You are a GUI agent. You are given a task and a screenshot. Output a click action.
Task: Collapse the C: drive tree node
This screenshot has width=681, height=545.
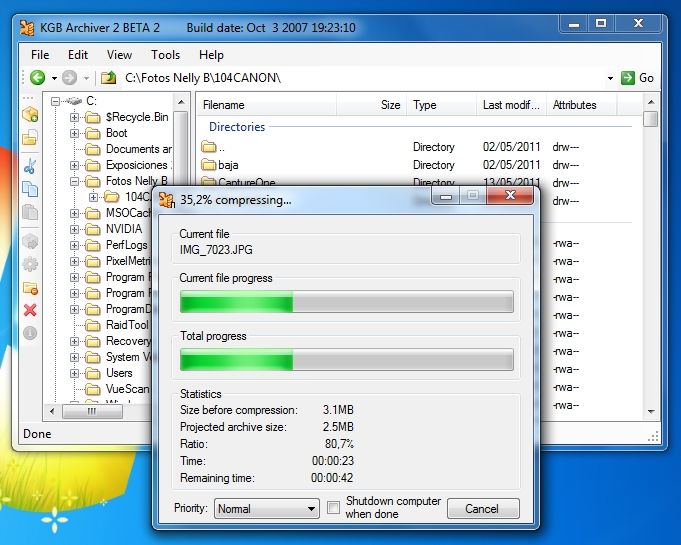click(55, 102)
